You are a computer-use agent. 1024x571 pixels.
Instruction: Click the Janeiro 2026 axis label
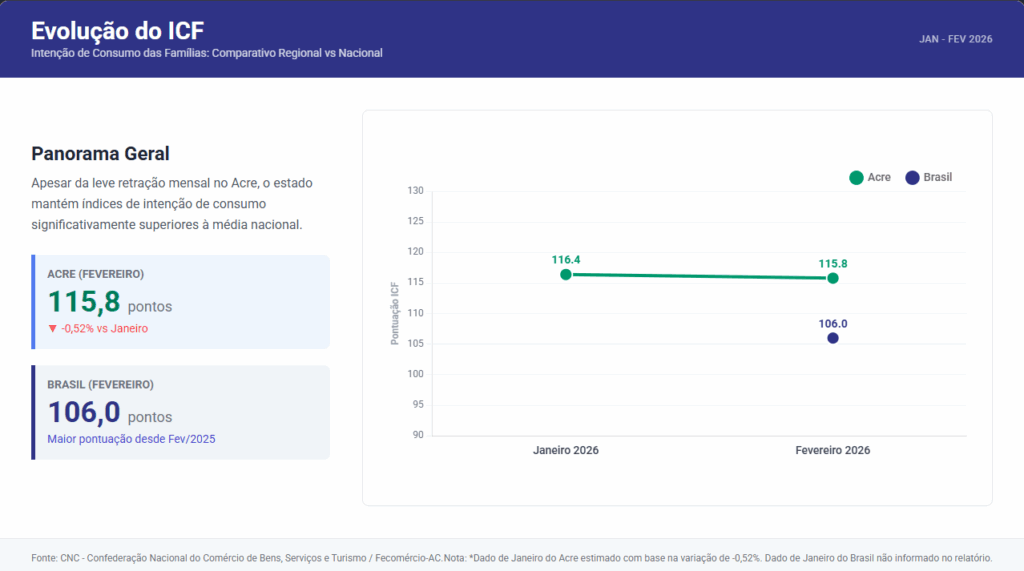point(566,451)
